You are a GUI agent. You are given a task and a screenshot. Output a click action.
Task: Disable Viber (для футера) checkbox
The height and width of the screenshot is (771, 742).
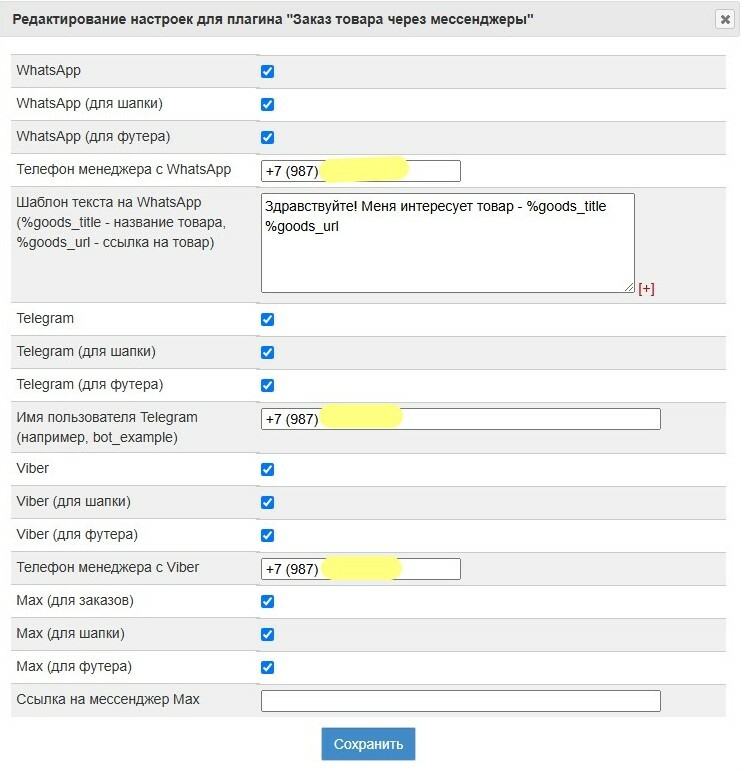click(267, 536)
